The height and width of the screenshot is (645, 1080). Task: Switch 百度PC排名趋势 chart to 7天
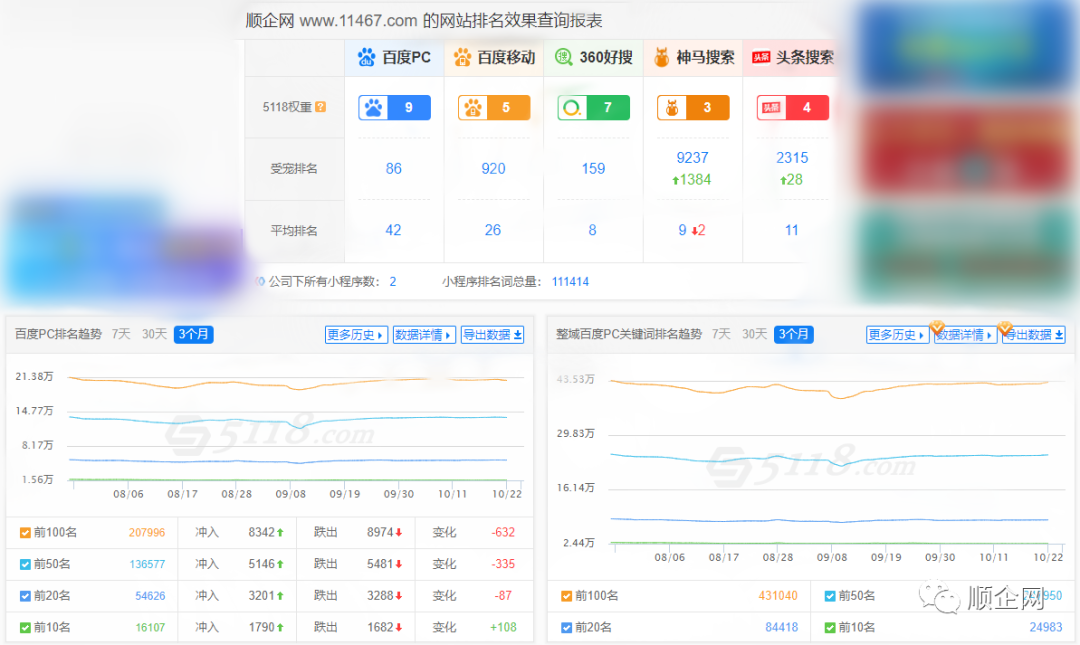(121, 334)
